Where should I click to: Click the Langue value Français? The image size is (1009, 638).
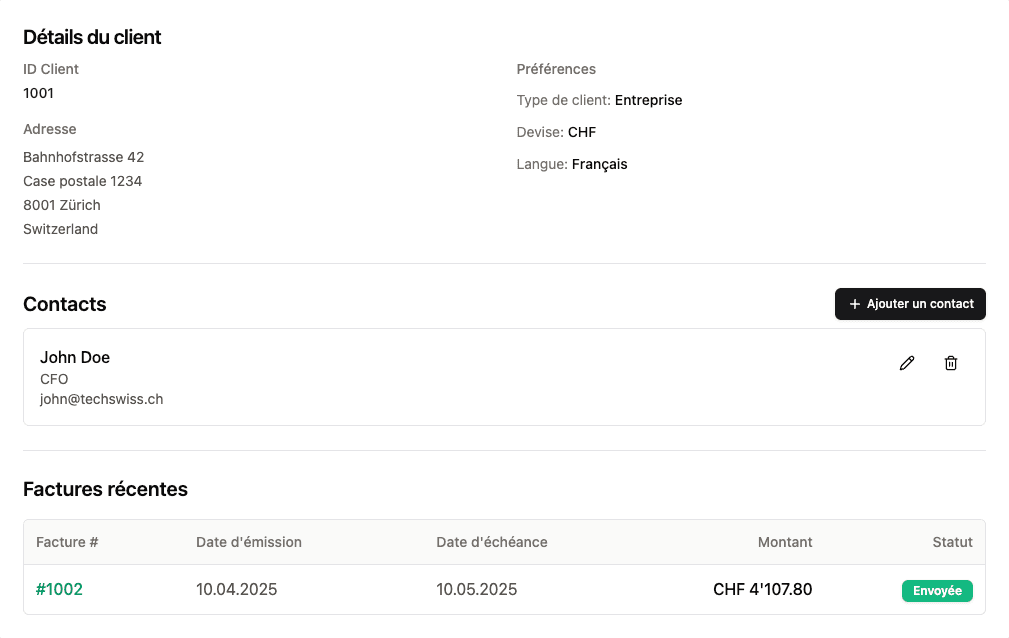[599, 164]
